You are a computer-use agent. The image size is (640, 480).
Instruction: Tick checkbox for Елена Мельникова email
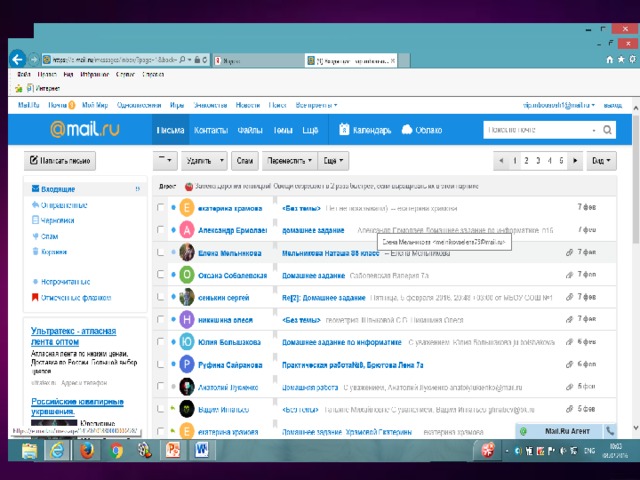click(x=160, y=252)
